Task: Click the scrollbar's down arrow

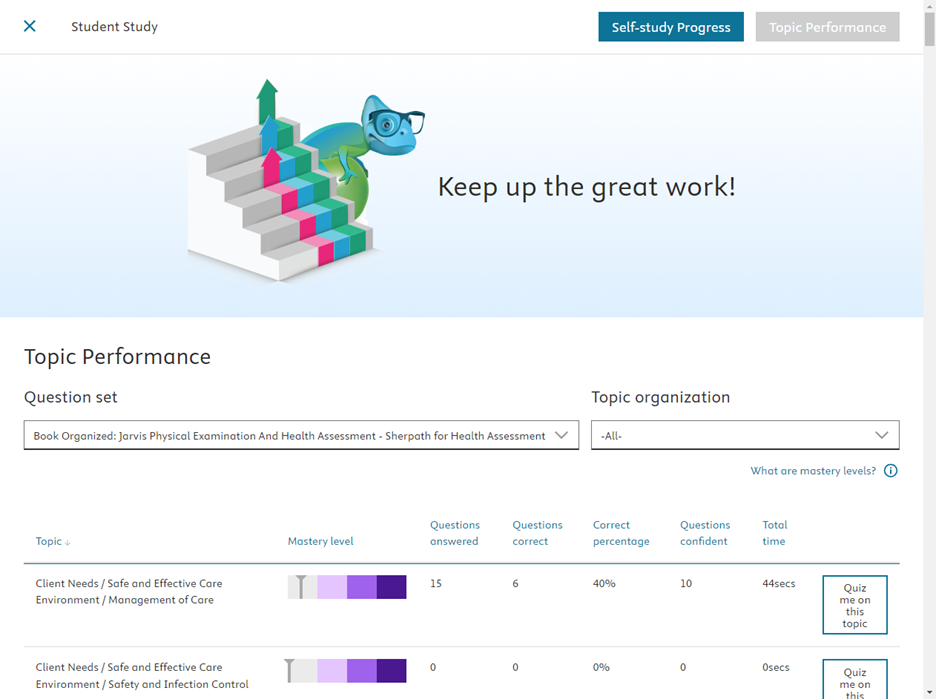Action: pos(930,691)
